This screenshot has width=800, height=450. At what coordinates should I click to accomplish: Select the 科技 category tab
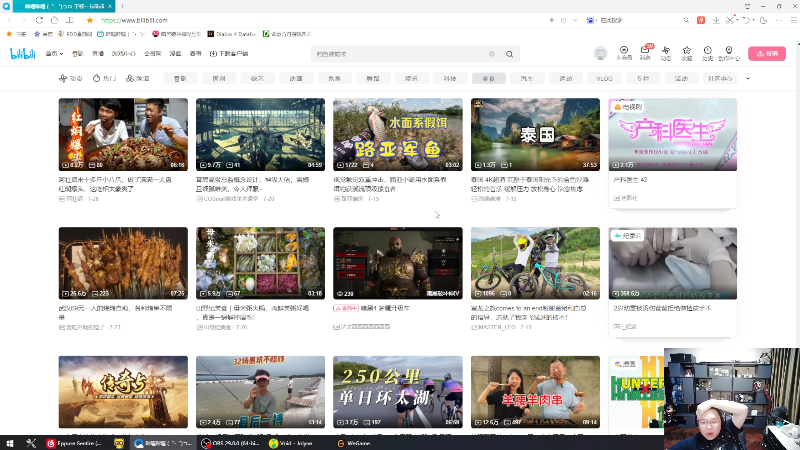449,79
